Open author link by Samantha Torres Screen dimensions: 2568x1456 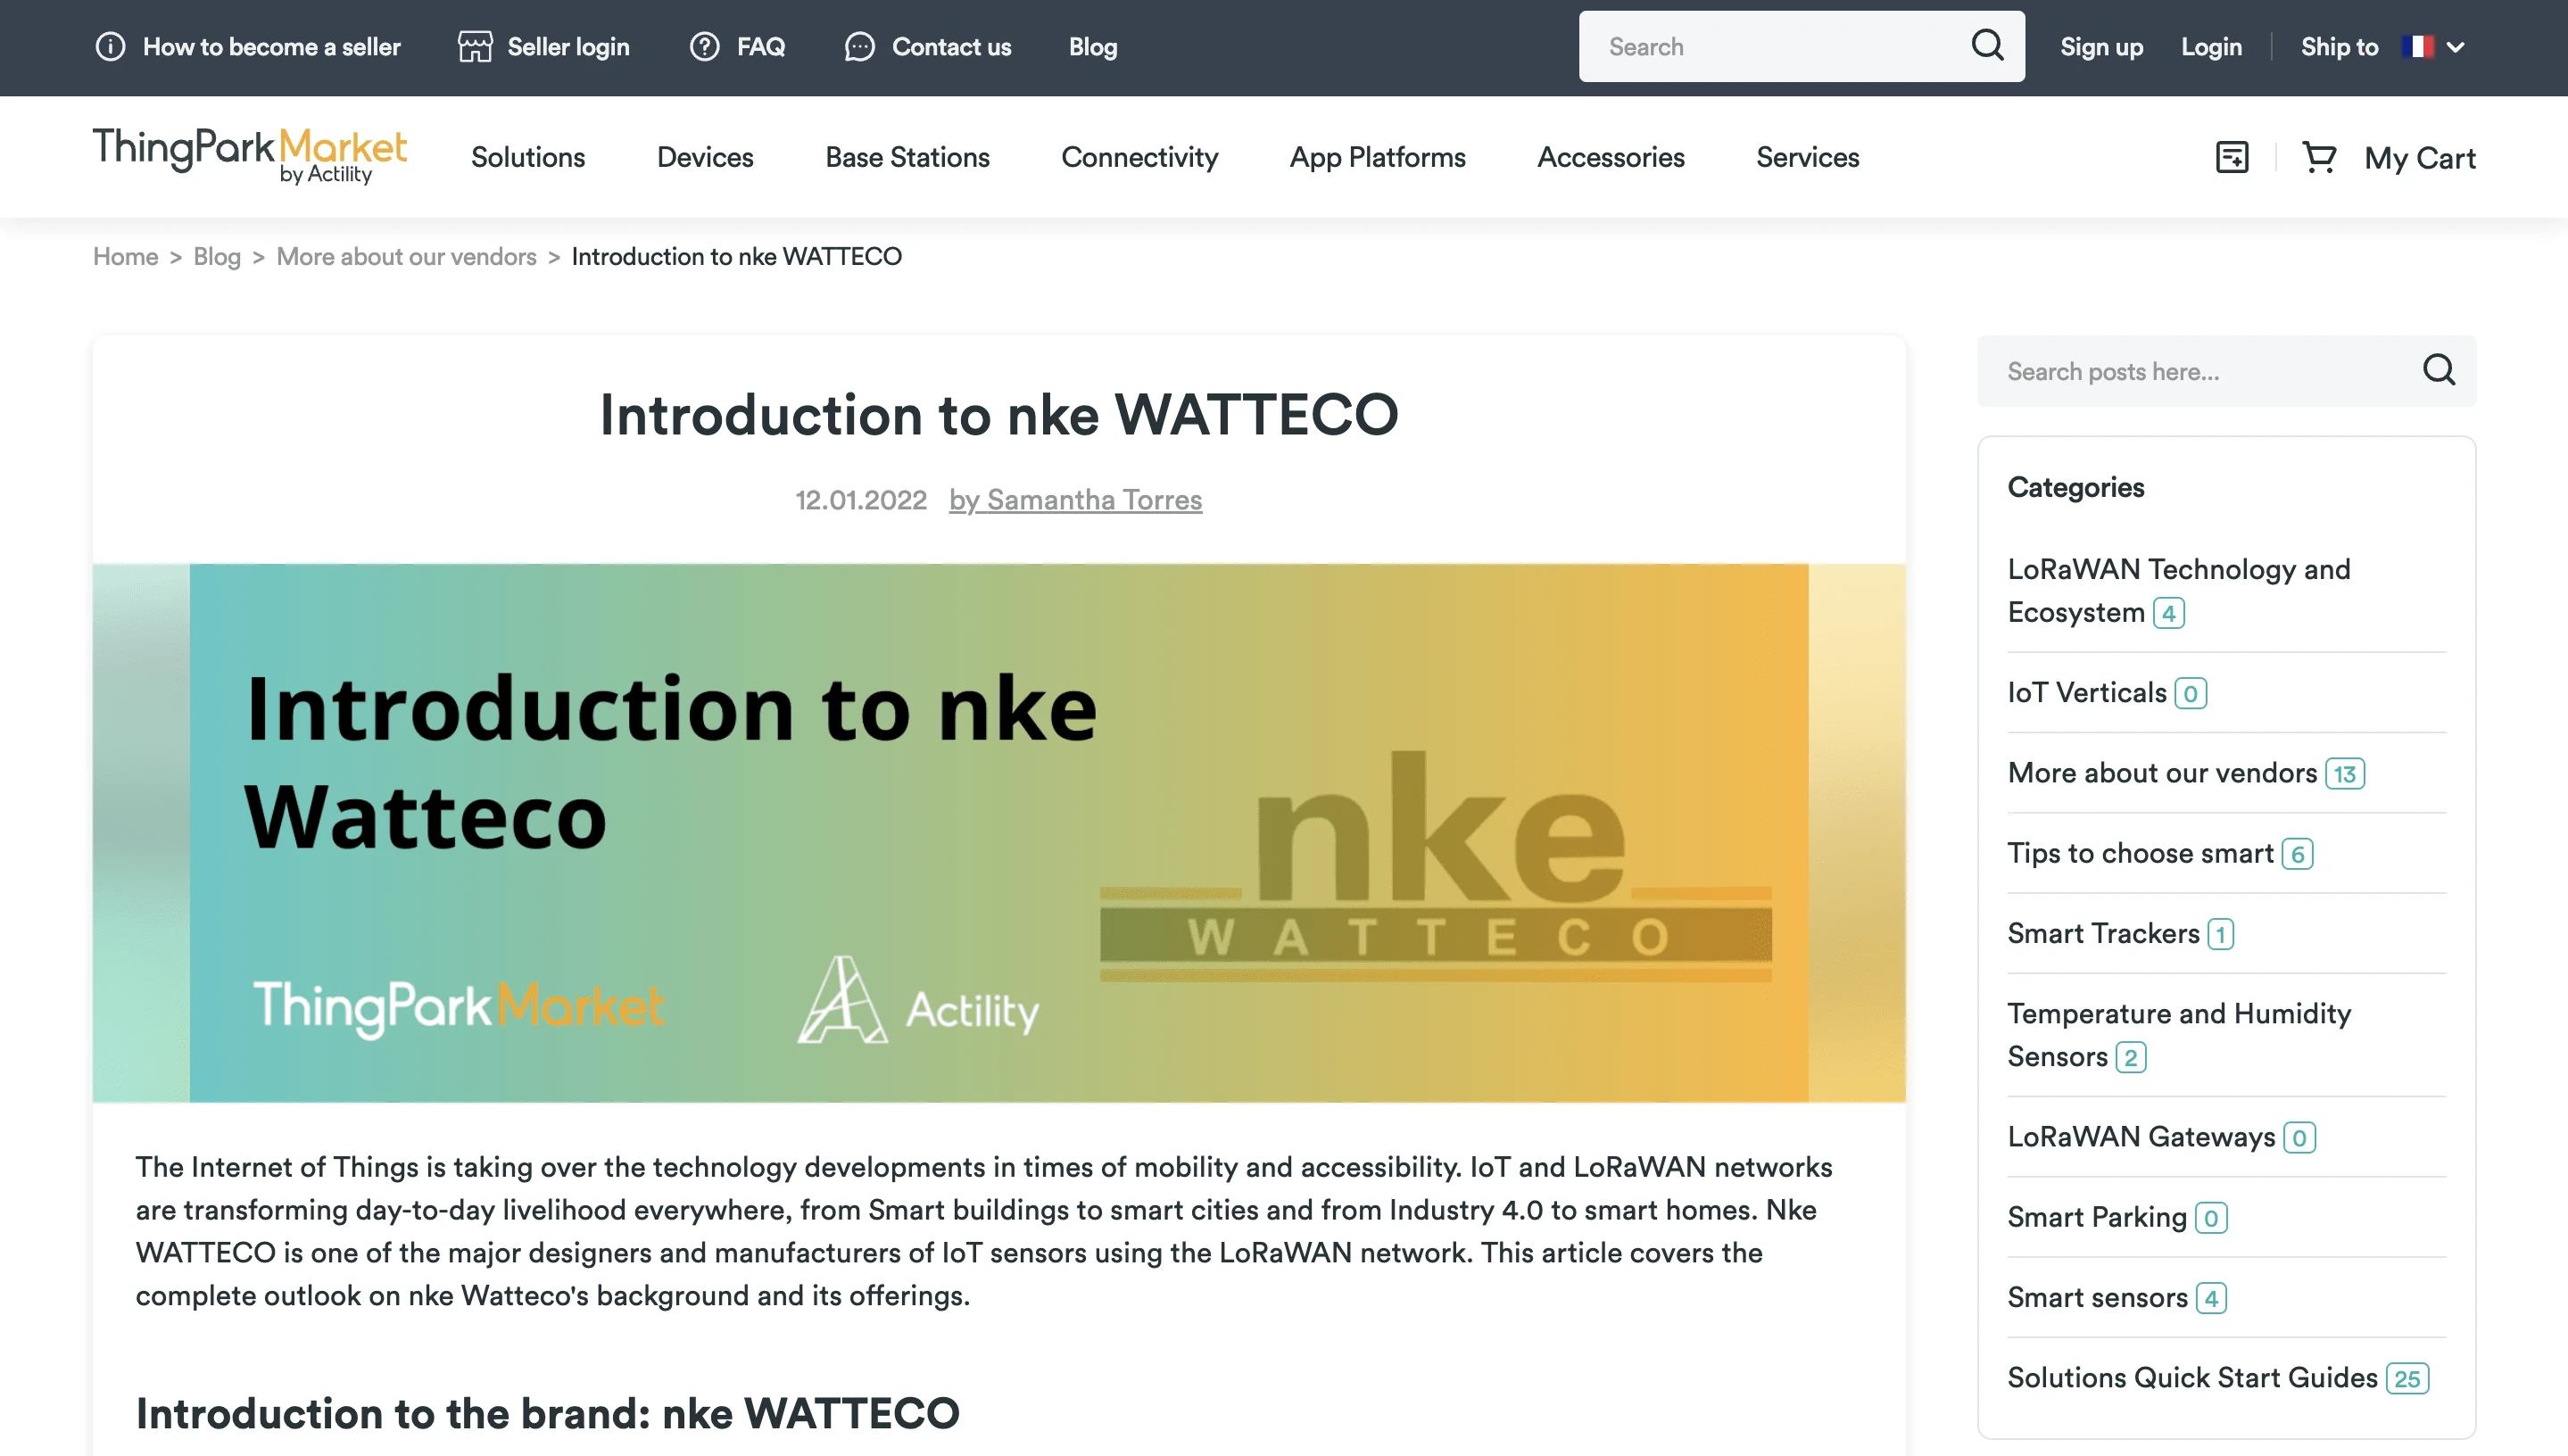tap(1075, 500)
